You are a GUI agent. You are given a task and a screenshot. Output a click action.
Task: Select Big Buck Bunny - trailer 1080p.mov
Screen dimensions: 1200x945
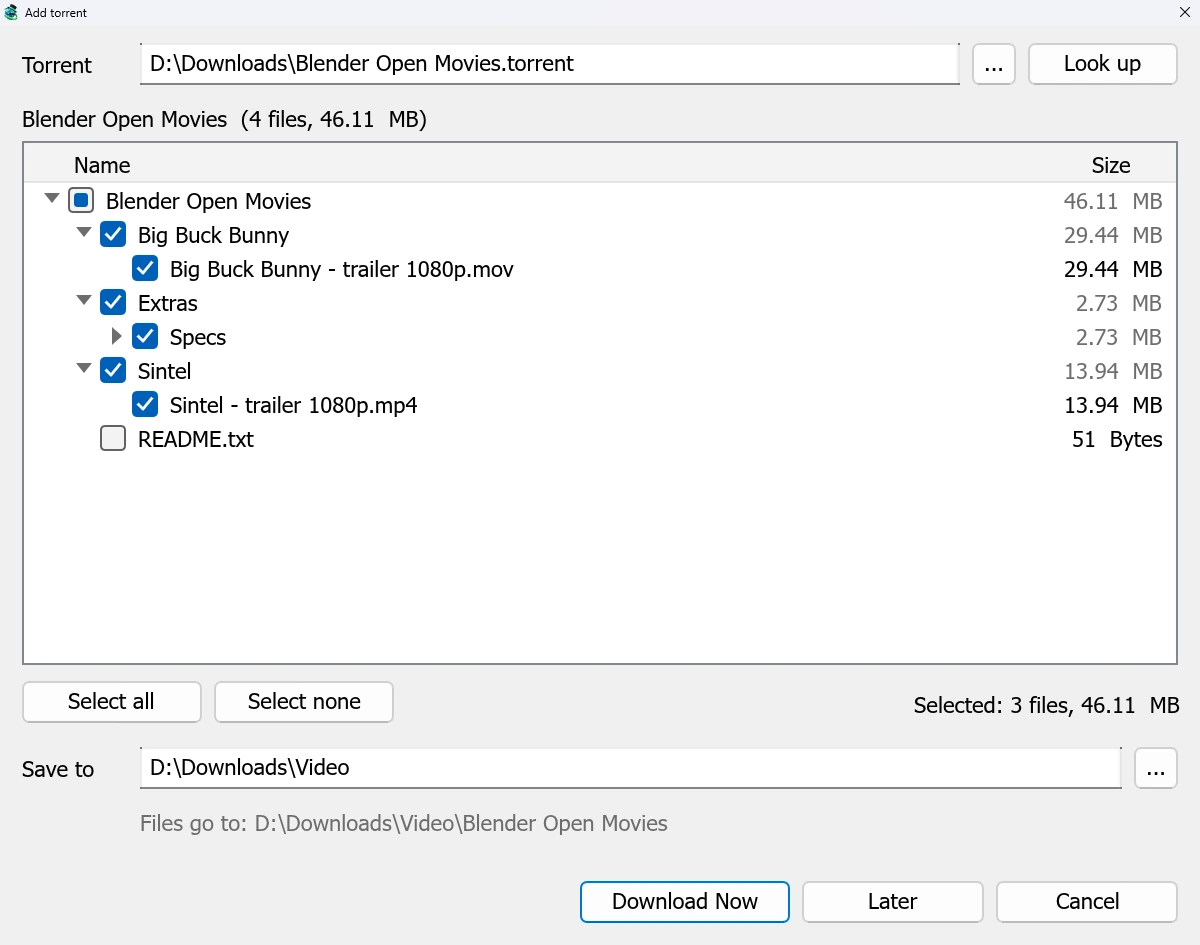pos(599,269)
